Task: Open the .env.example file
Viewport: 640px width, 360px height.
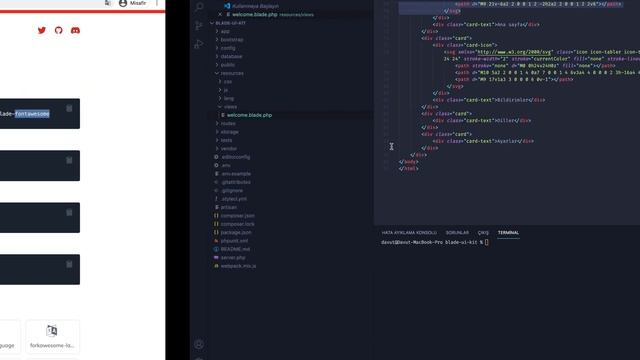Action: point(235,173)
